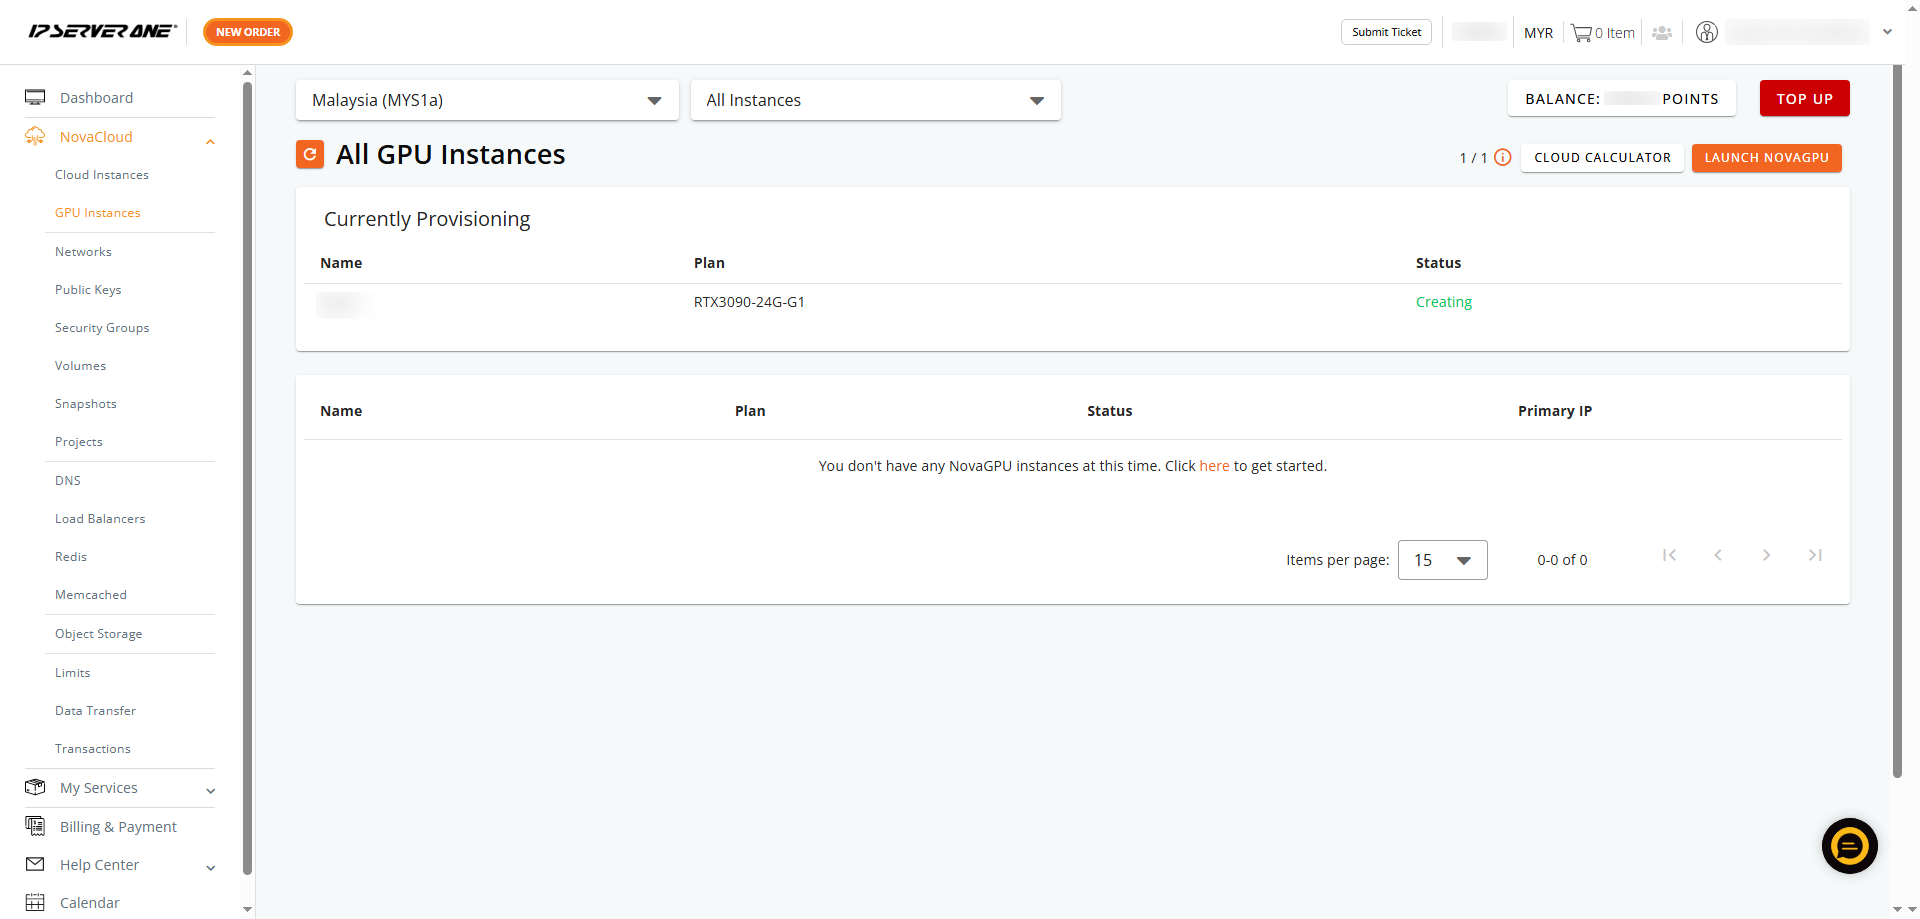The height and width of the screenshot is (919, 1920).
Task: Click the My Services box icon
Action: 35,787
